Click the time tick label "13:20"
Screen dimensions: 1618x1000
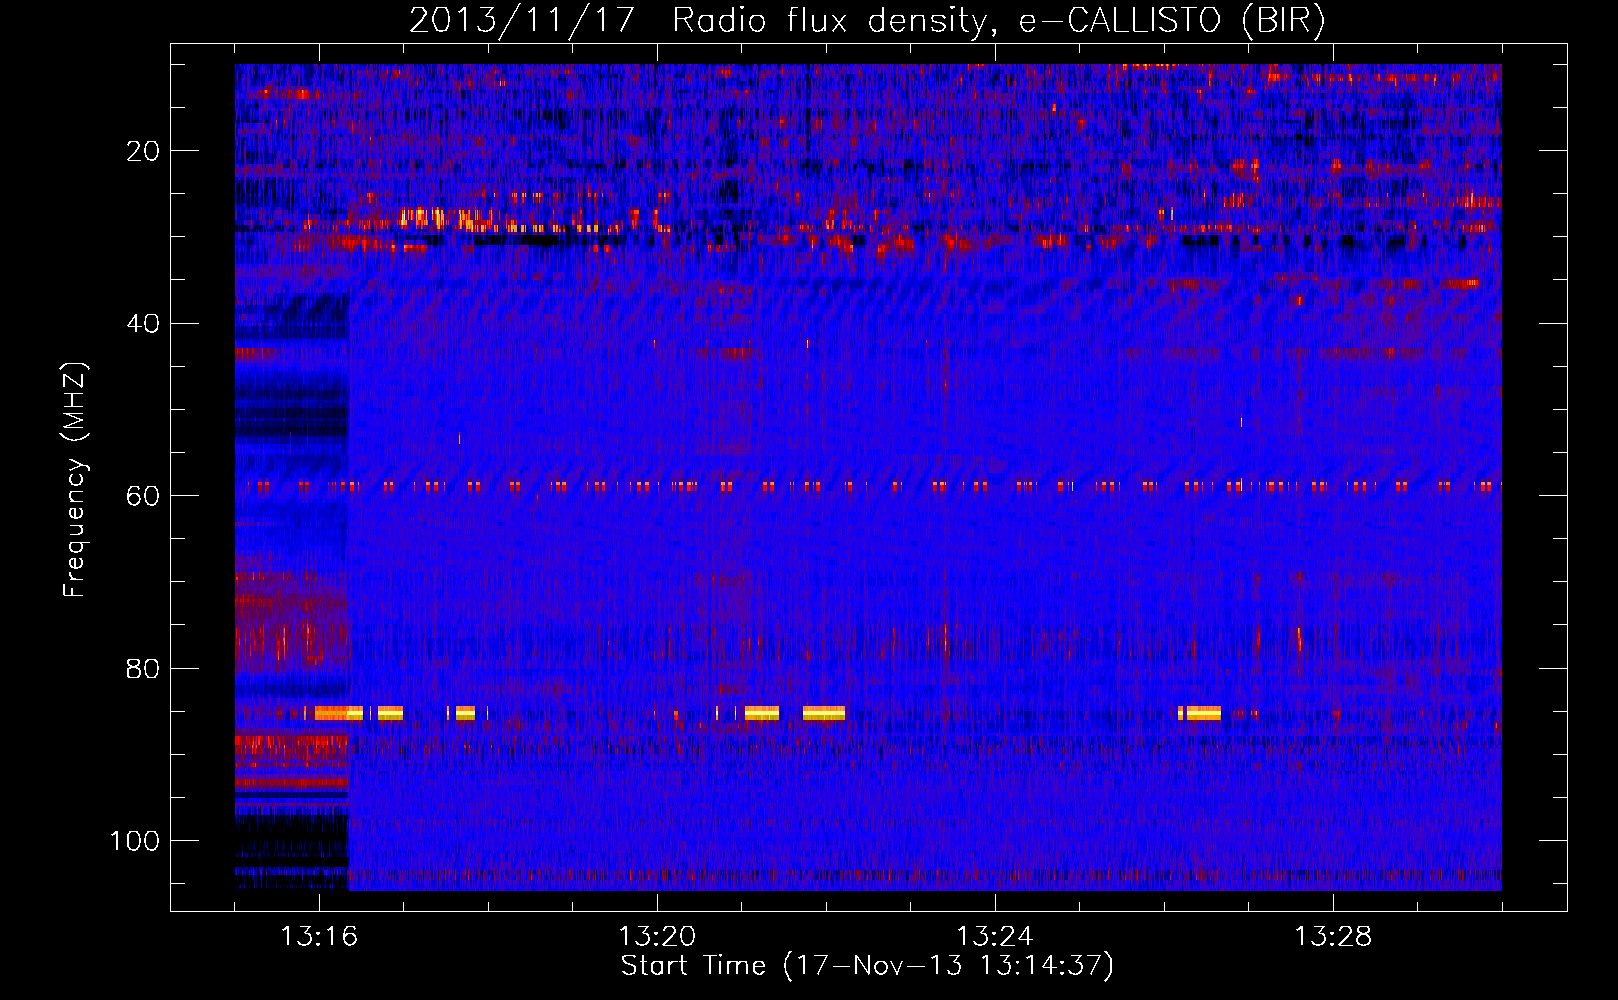click(x=657, y=937)
